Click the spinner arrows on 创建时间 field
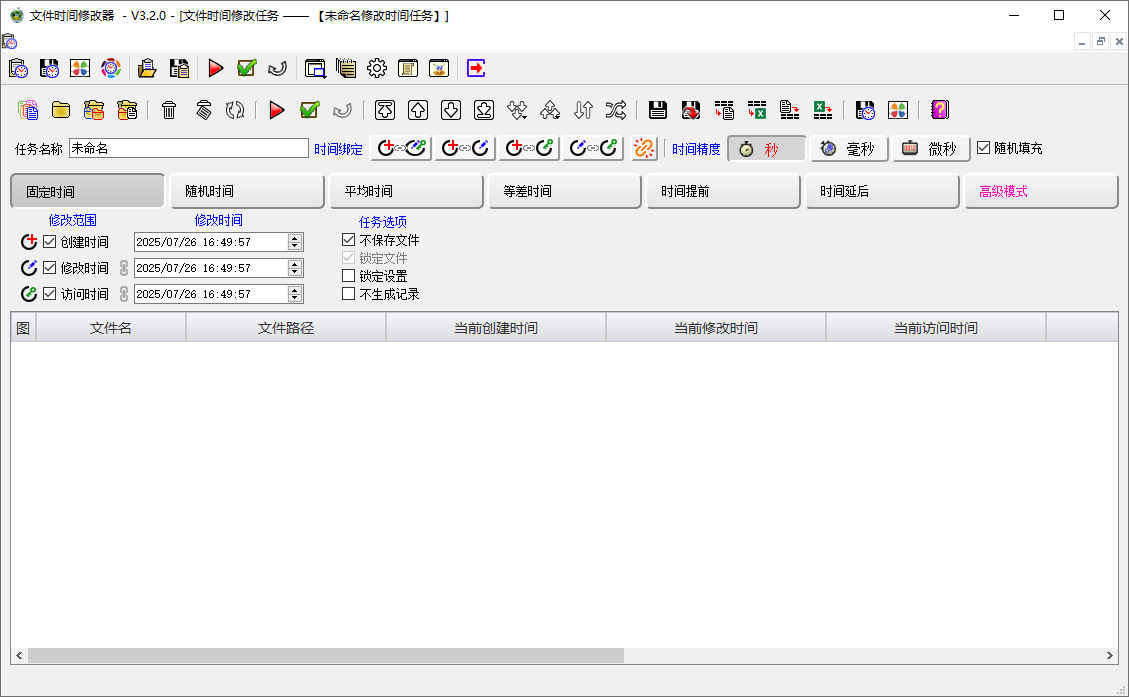1129x697 pixels. pyautogui.click(x=295, y=241)
